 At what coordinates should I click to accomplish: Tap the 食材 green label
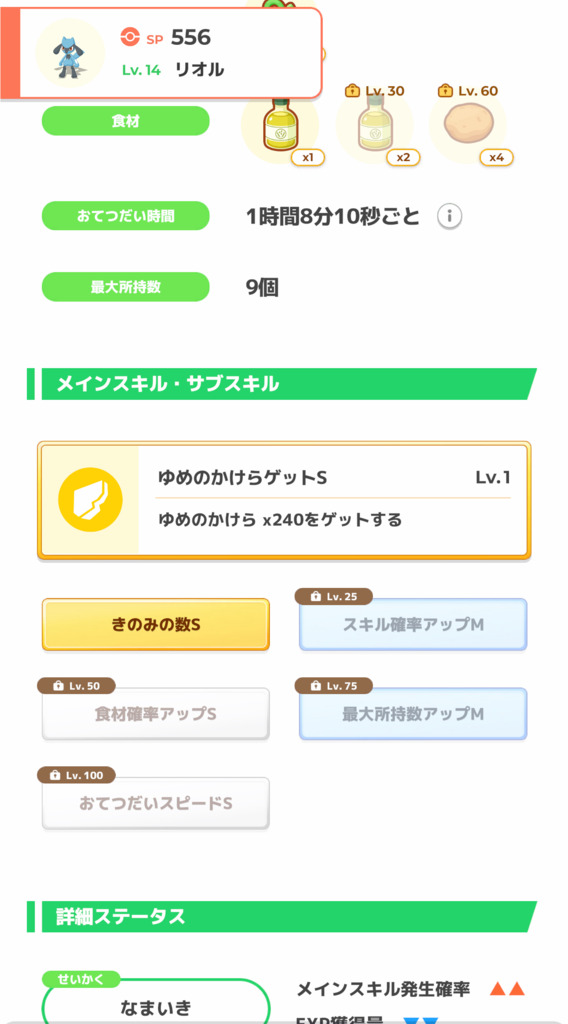coord(125,121)
